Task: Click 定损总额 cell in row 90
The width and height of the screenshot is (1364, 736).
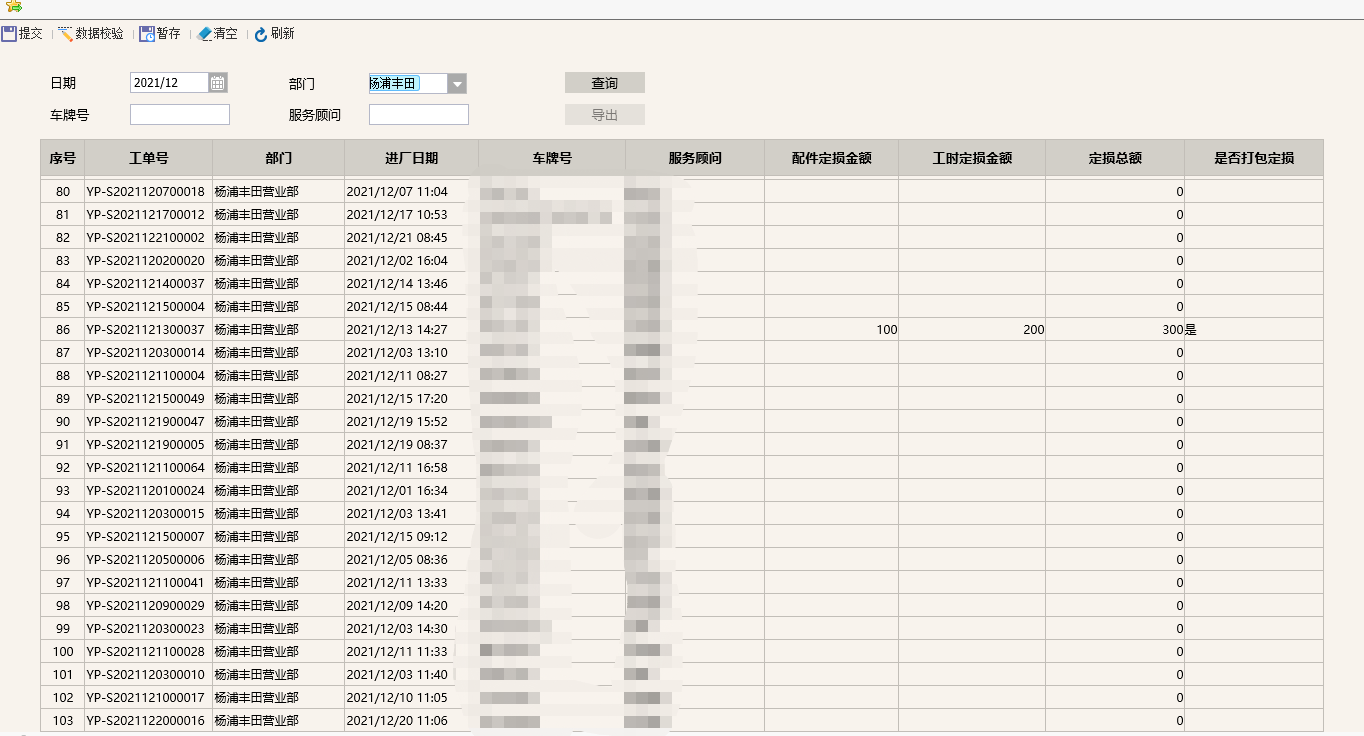Action: click(1115, 422)
